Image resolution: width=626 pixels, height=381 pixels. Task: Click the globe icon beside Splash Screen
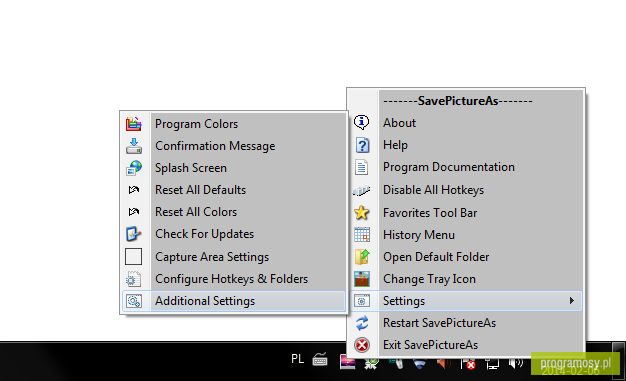pyautogui.click(x=134, y=168)
